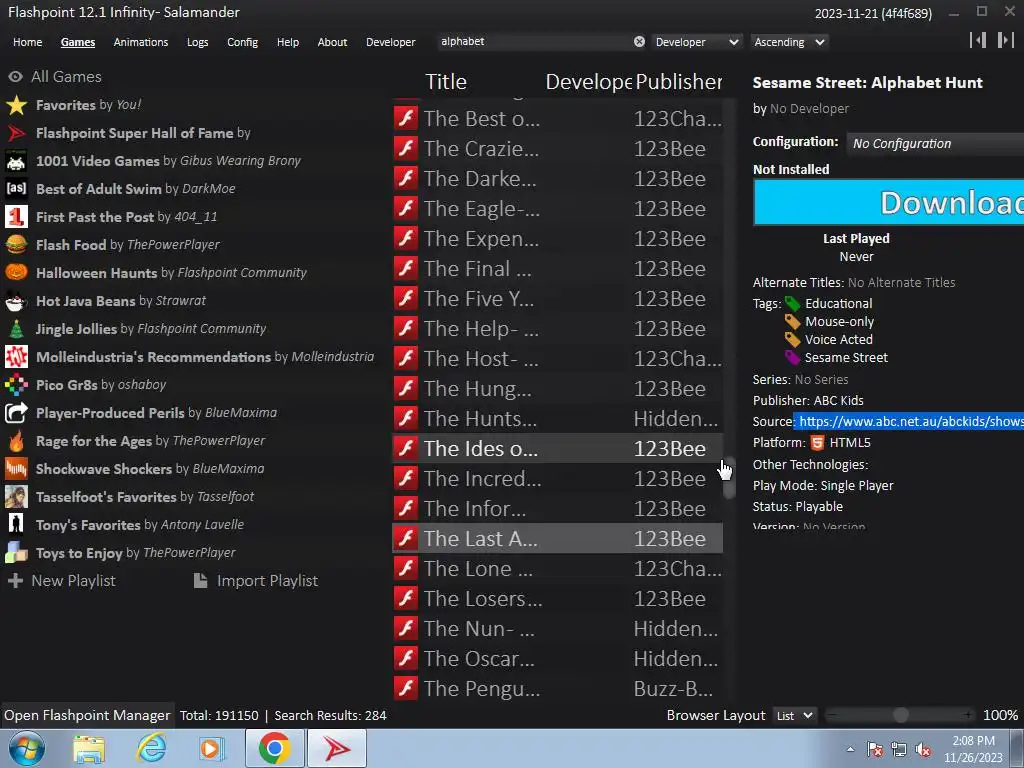Select the row The Pengu...
This screenshot has width=1024, height=768.
(x=557, y=689)
